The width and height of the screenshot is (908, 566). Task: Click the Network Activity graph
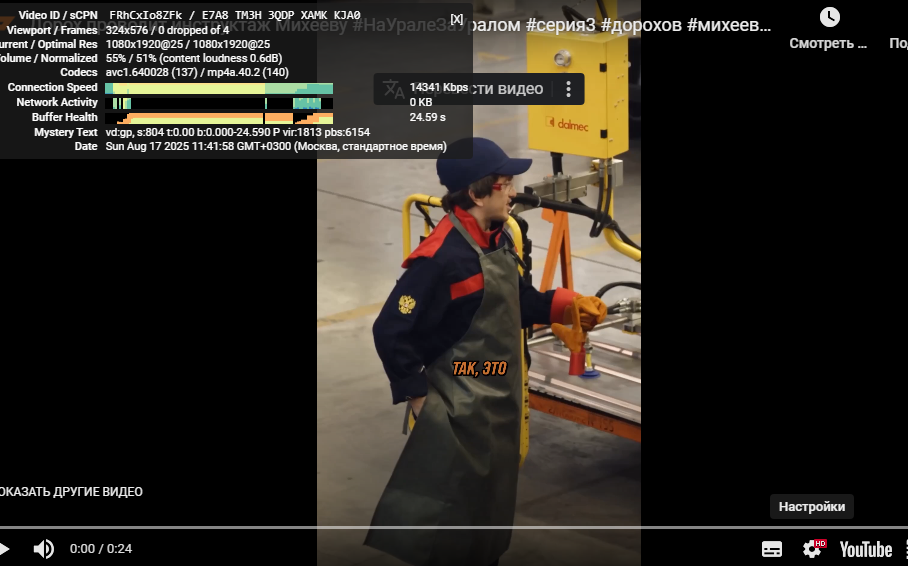tap(219, 103)
